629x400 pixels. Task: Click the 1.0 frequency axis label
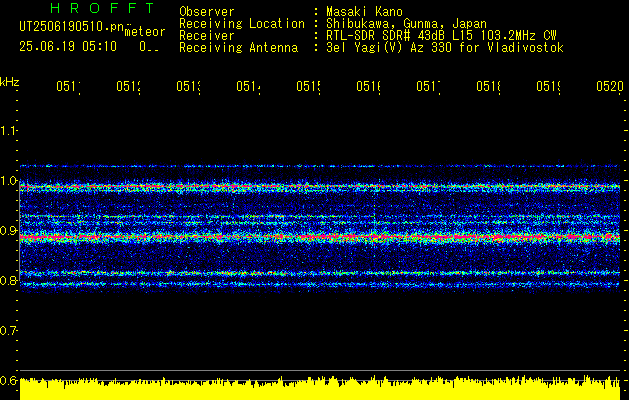[8, 181]
